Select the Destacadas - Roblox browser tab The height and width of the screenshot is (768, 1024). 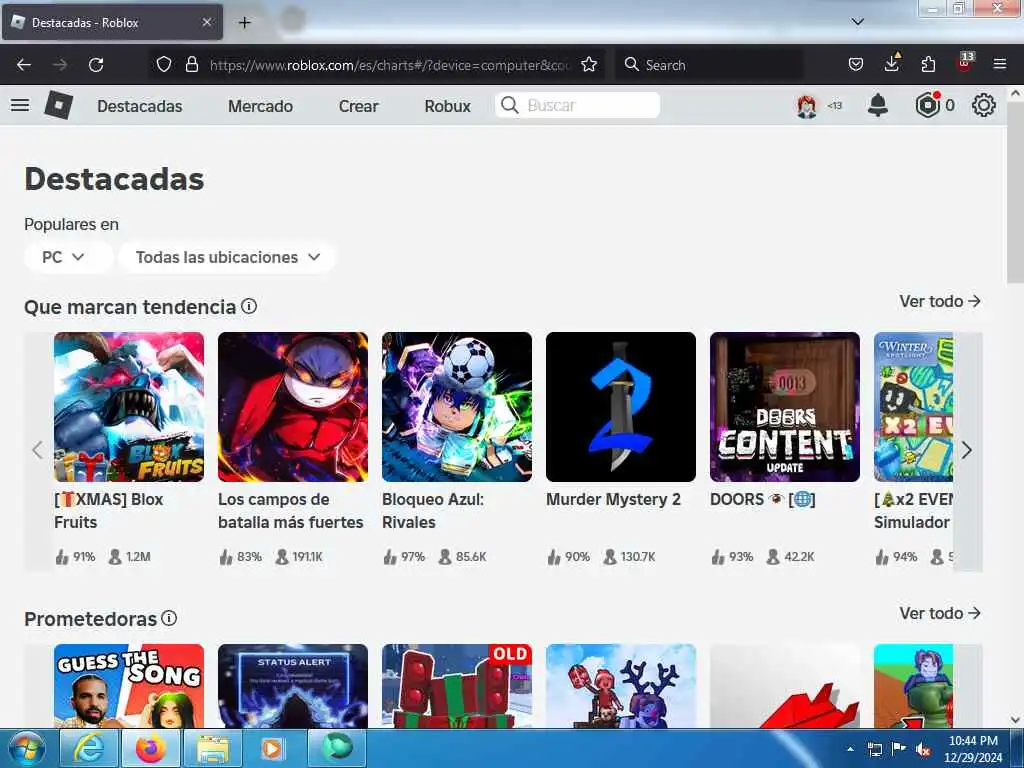tap(112, 22)
